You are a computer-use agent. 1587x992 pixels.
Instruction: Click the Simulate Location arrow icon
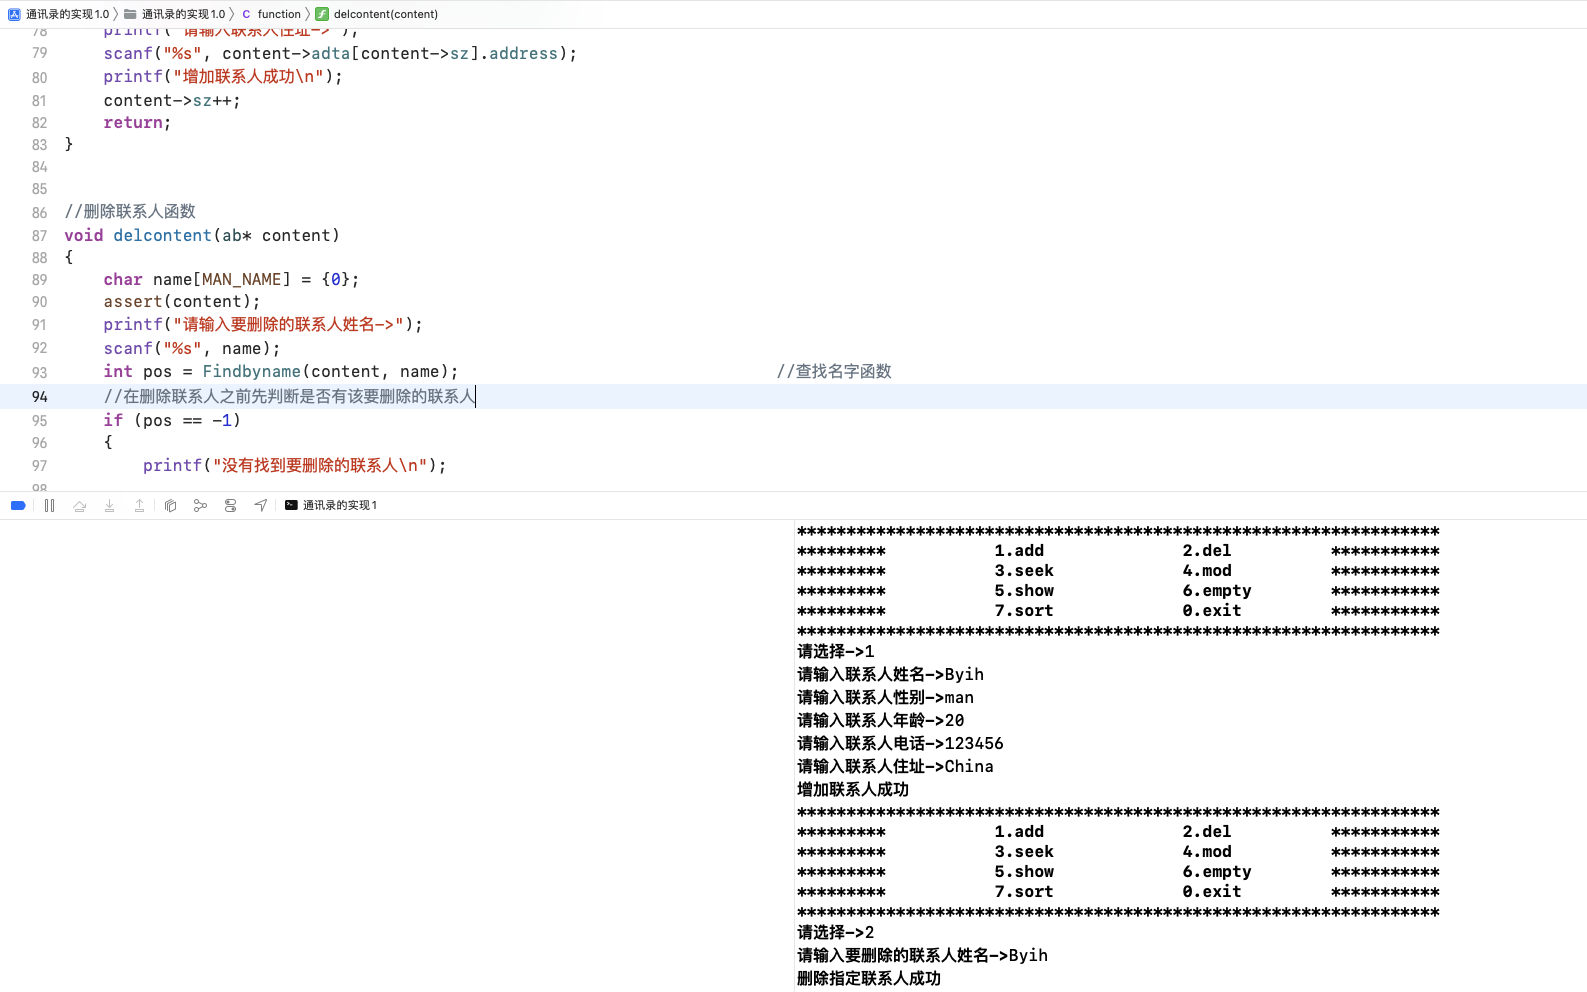point(261,506)
